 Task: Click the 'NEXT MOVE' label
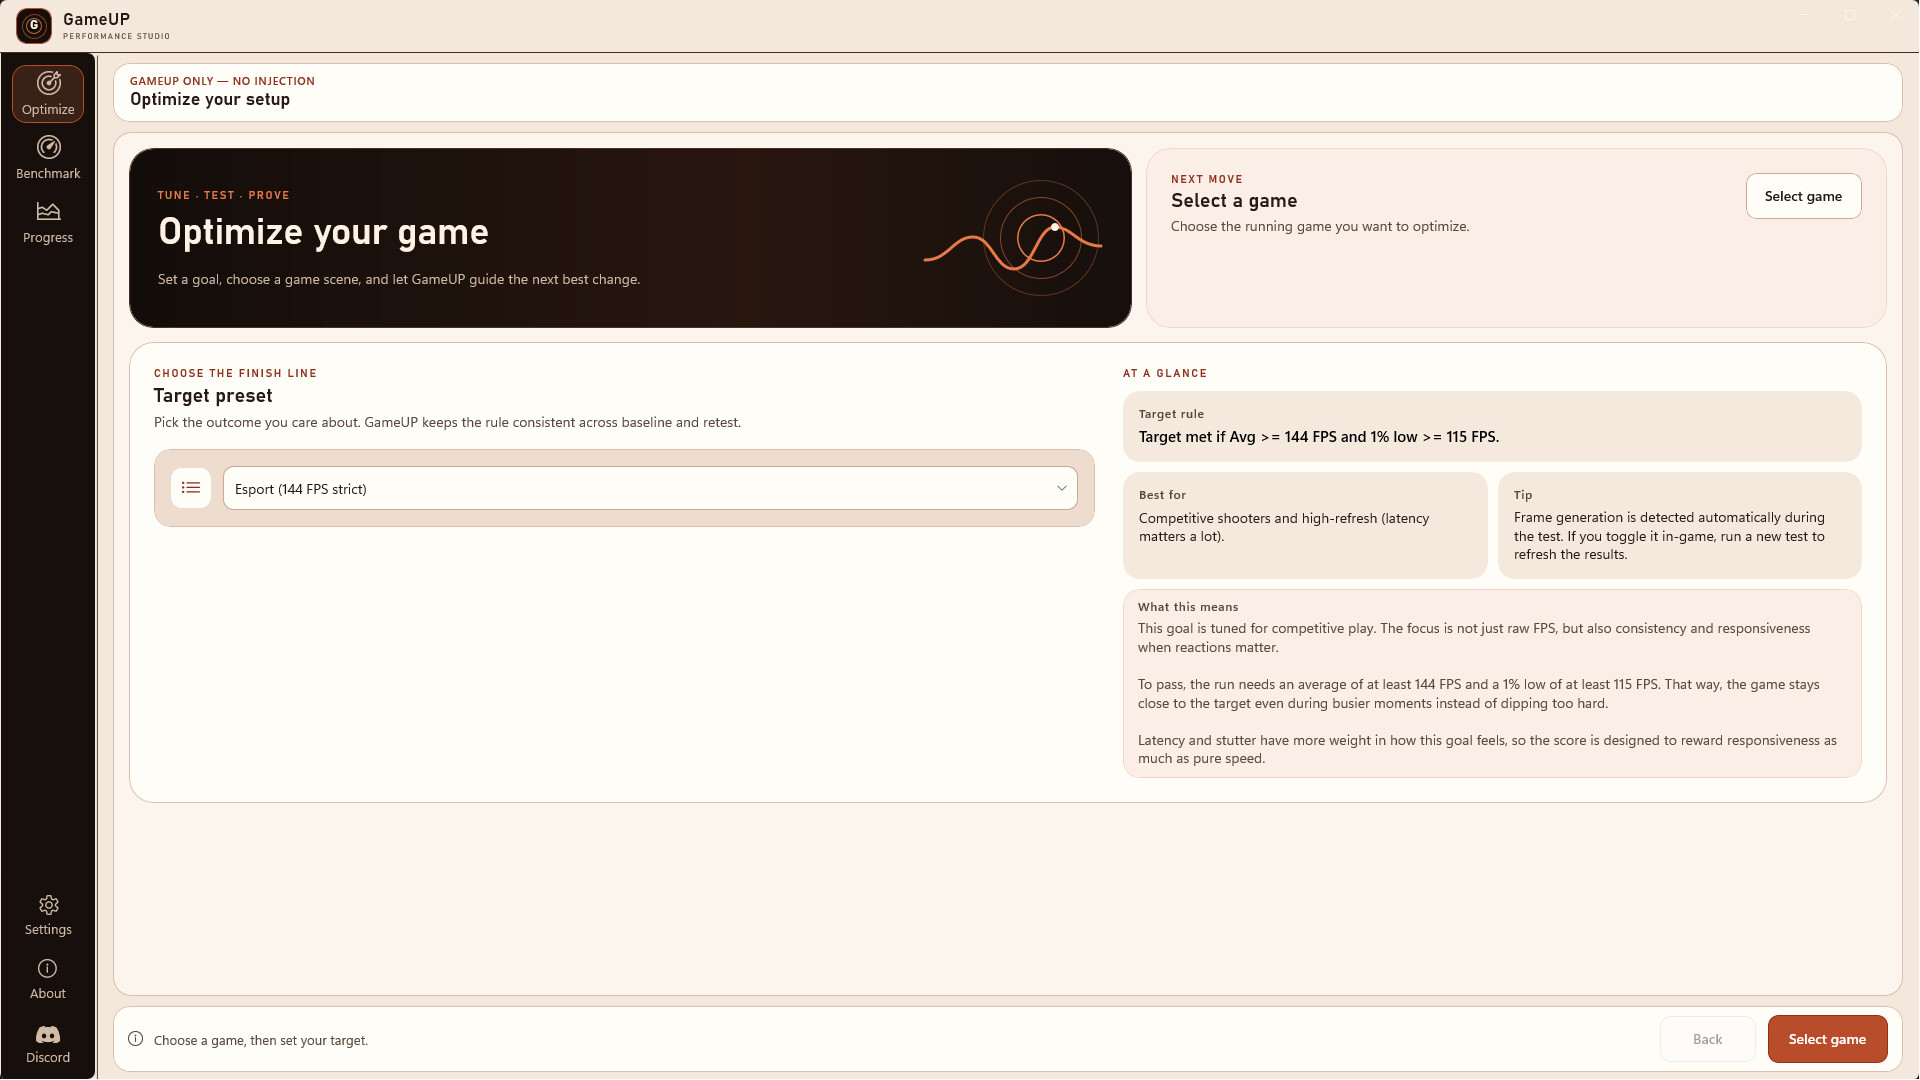coord(1207,179)
